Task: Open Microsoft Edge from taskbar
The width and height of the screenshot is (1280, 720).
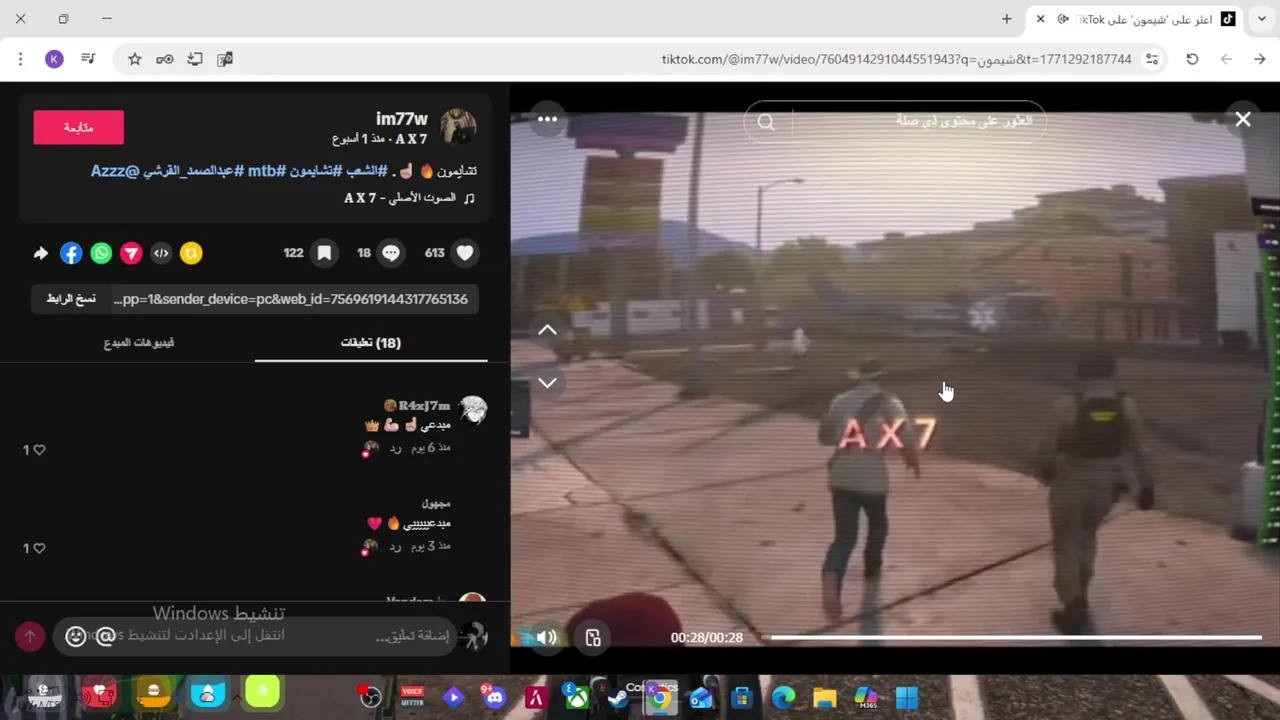Action: point(783,697)
